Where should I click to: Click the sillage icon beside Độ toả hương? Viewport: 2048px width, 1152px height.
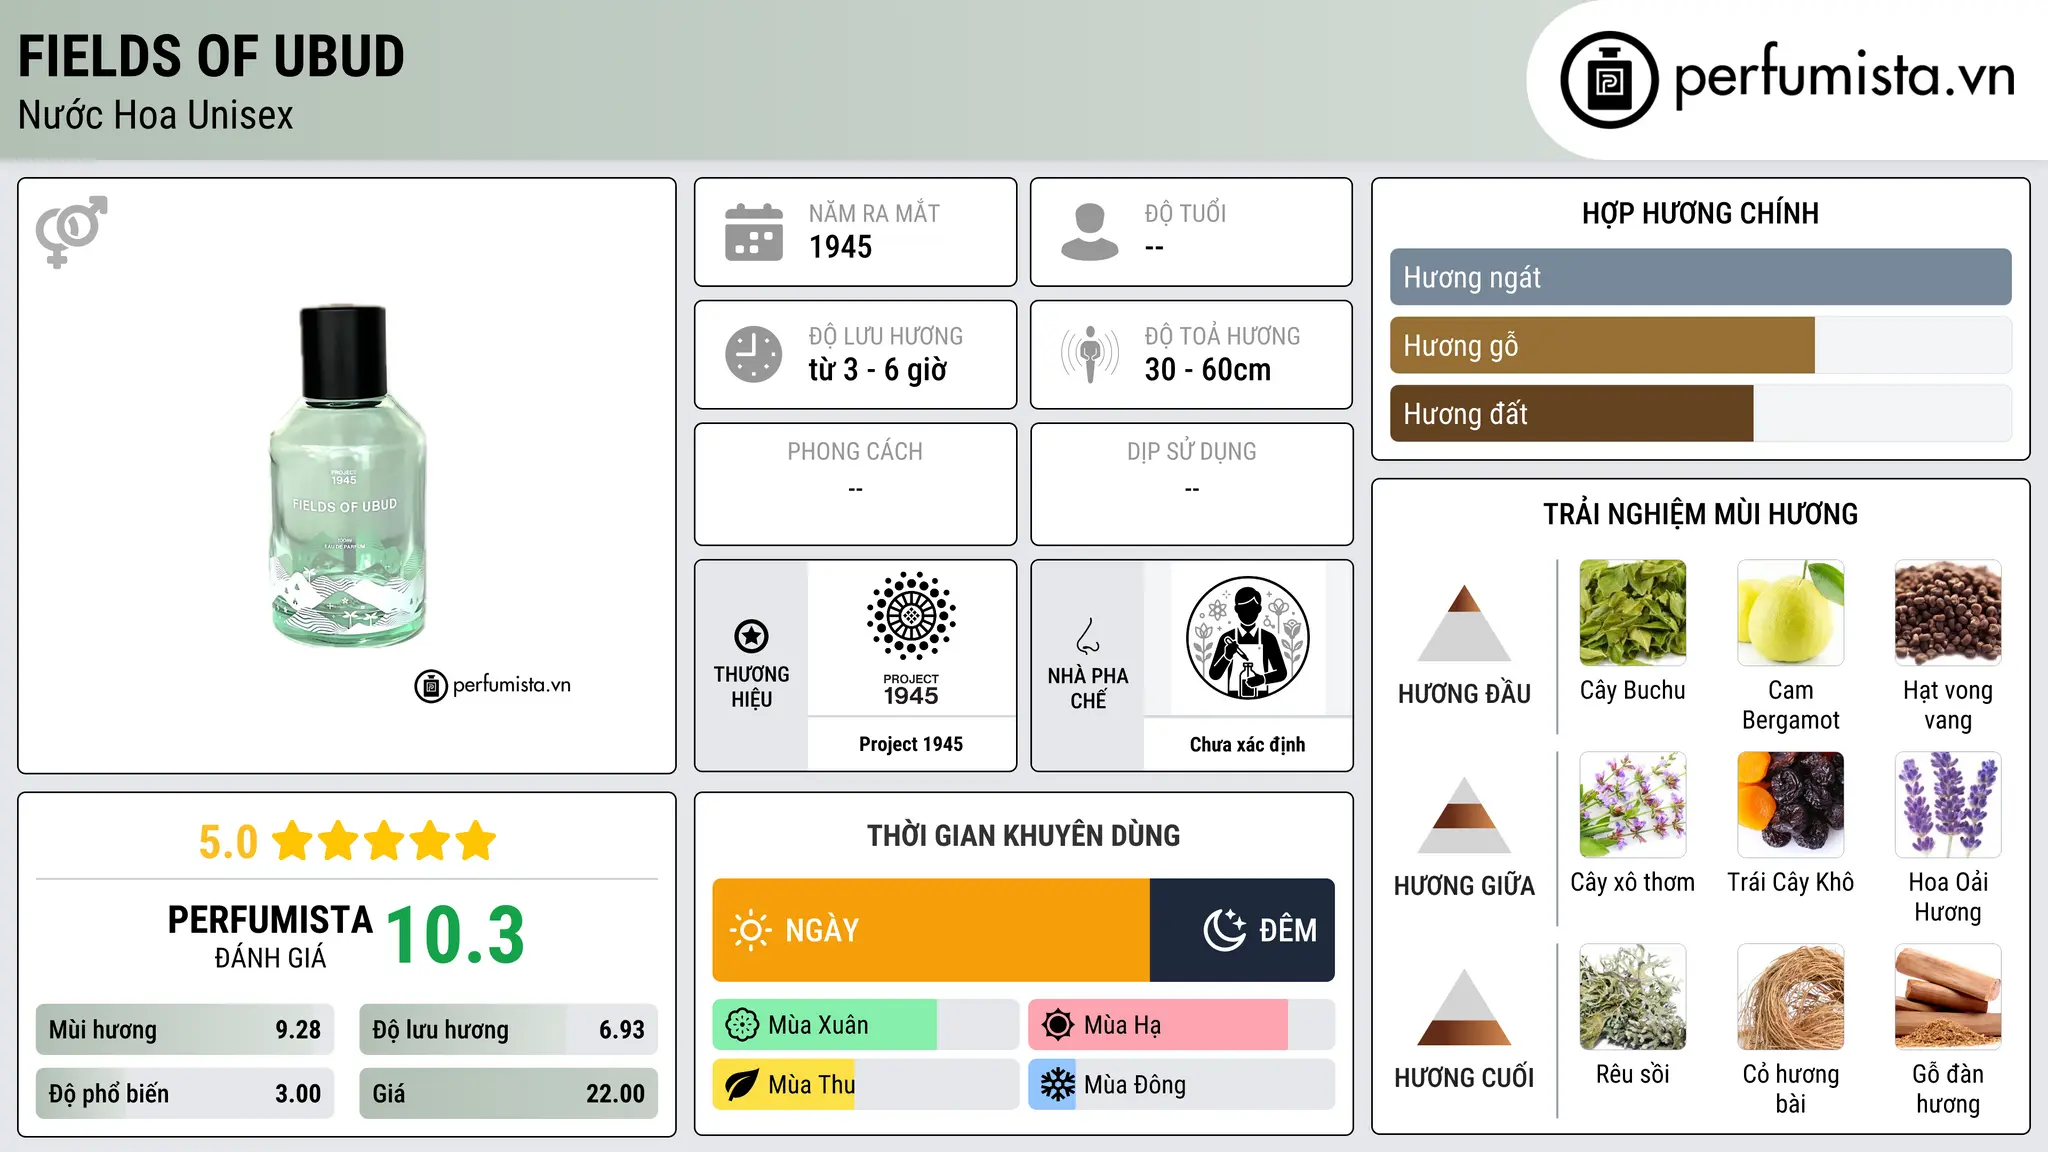[1090, 354]
